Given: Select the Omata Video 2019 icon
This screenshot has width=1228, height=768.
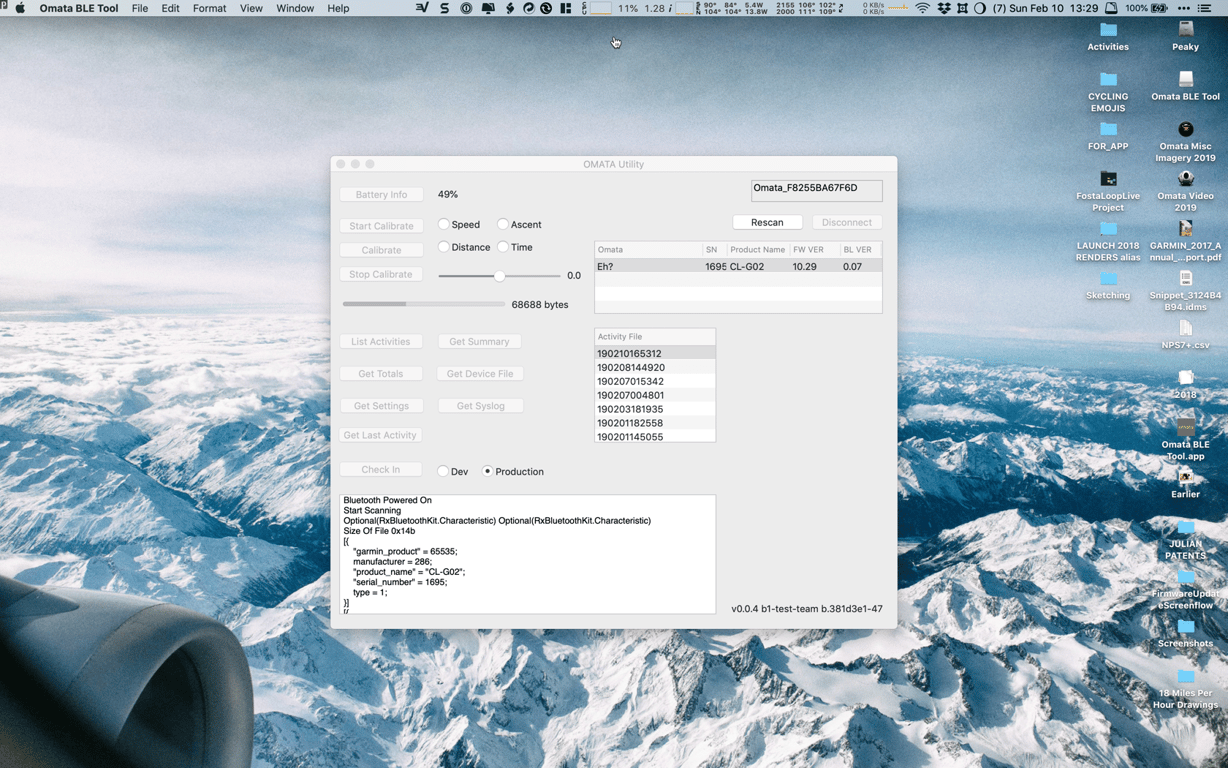Looking at the screenshot, I should click(x=1185, y=179).
